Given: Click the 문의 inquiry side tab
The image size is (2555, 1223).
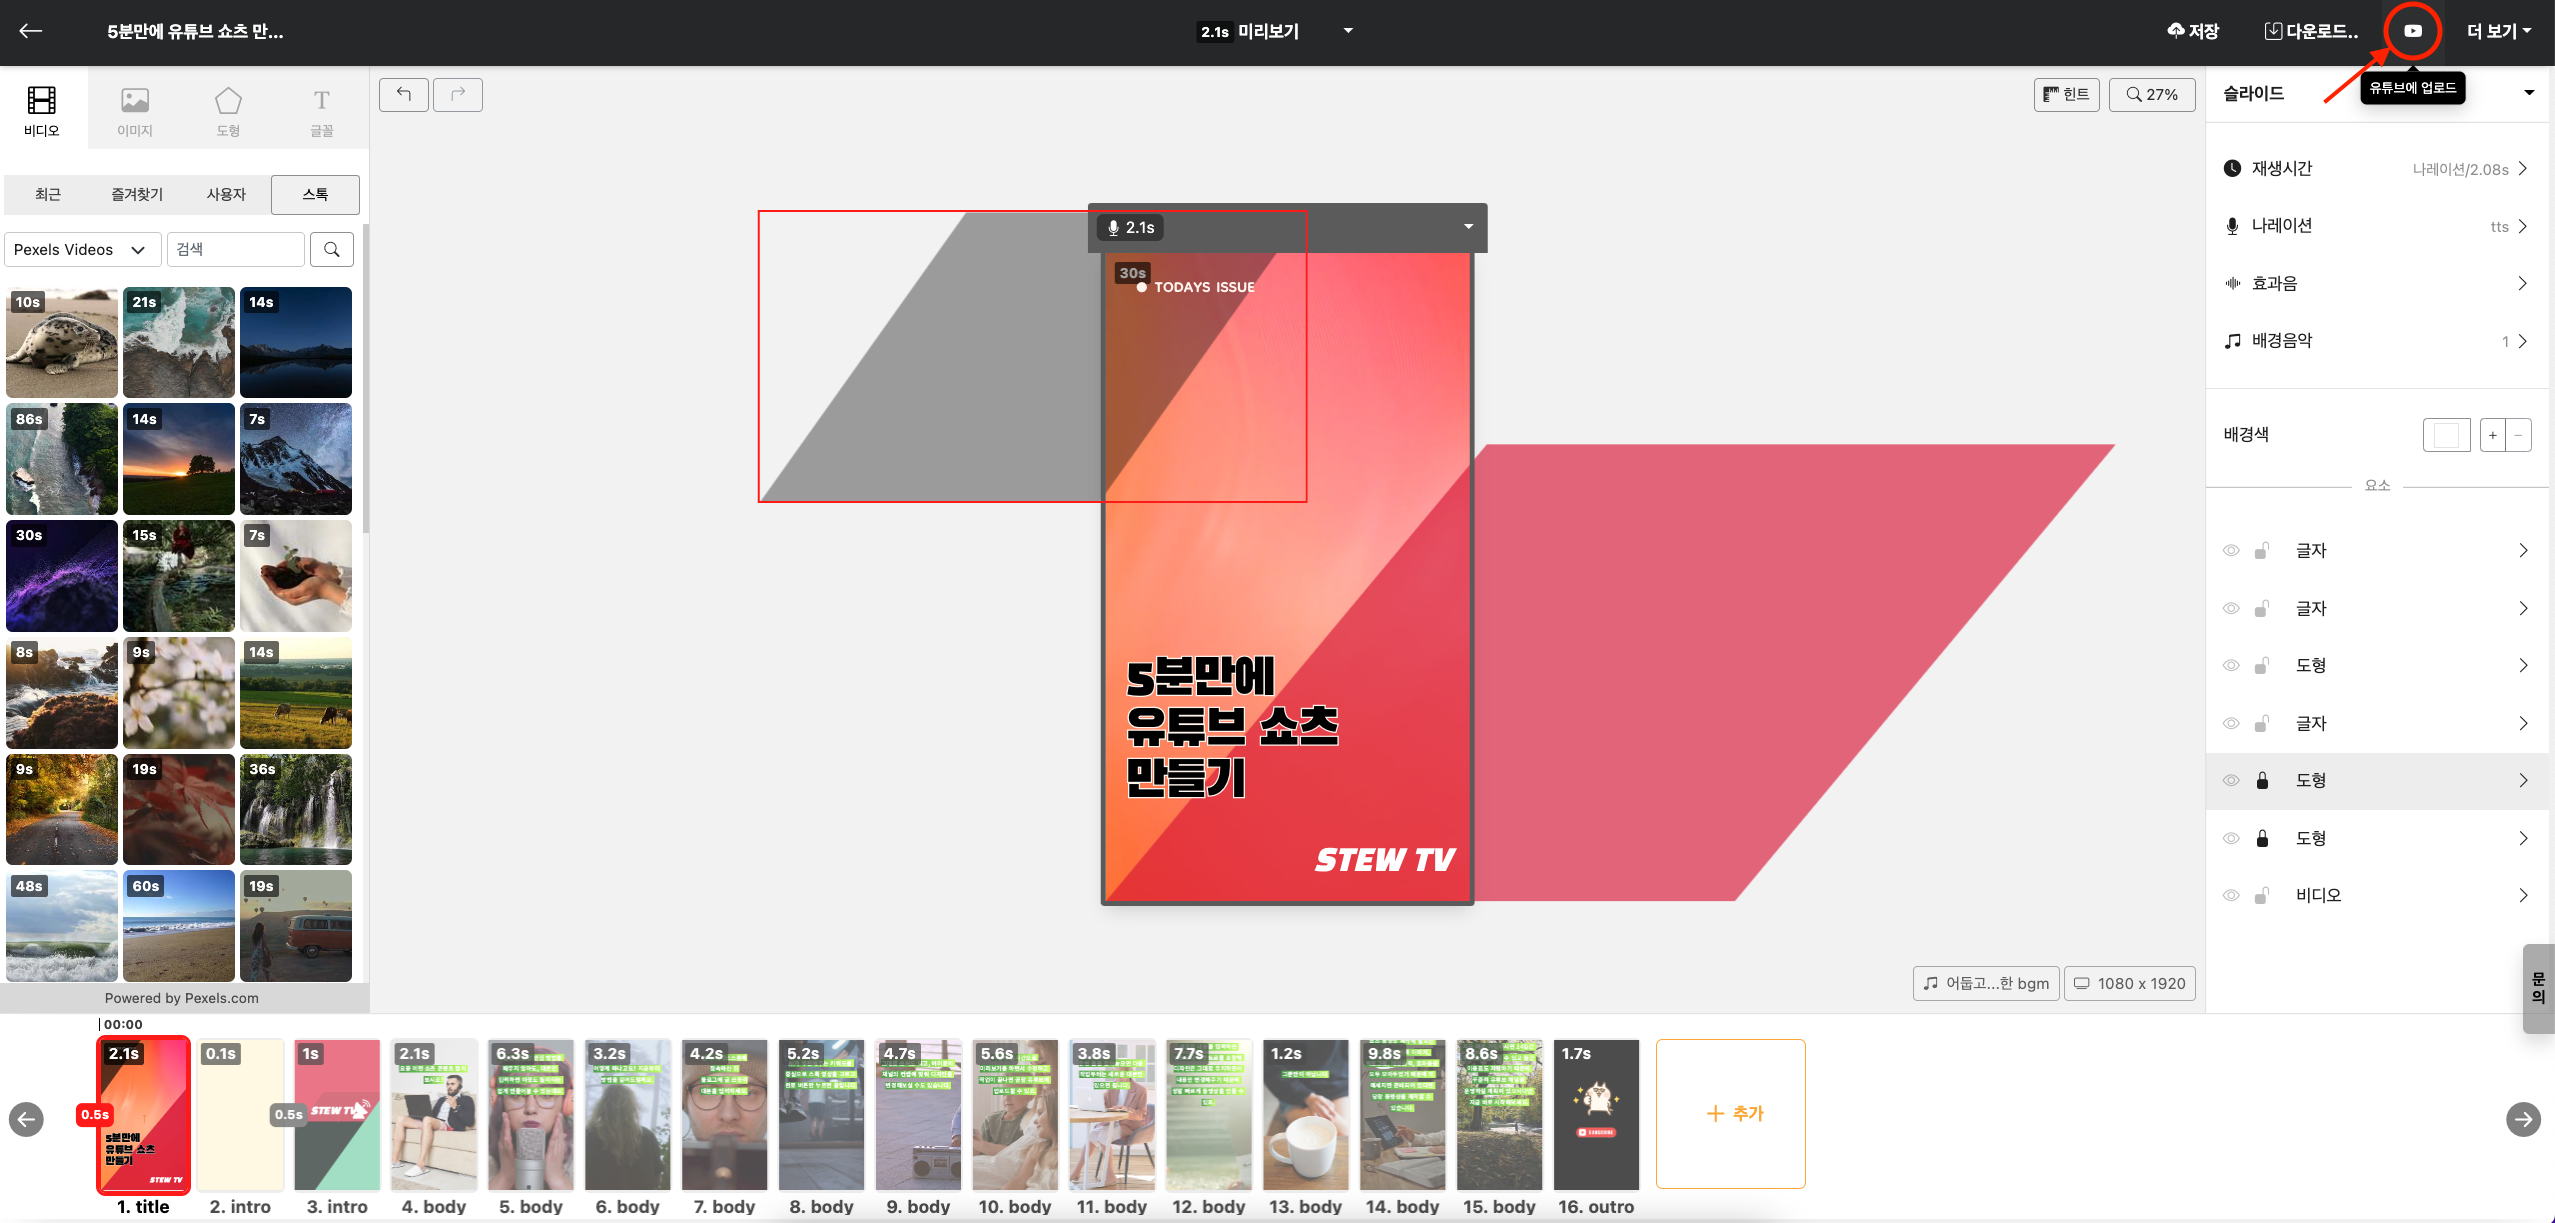Looking at the screenshot, I should coord(2539,988).
